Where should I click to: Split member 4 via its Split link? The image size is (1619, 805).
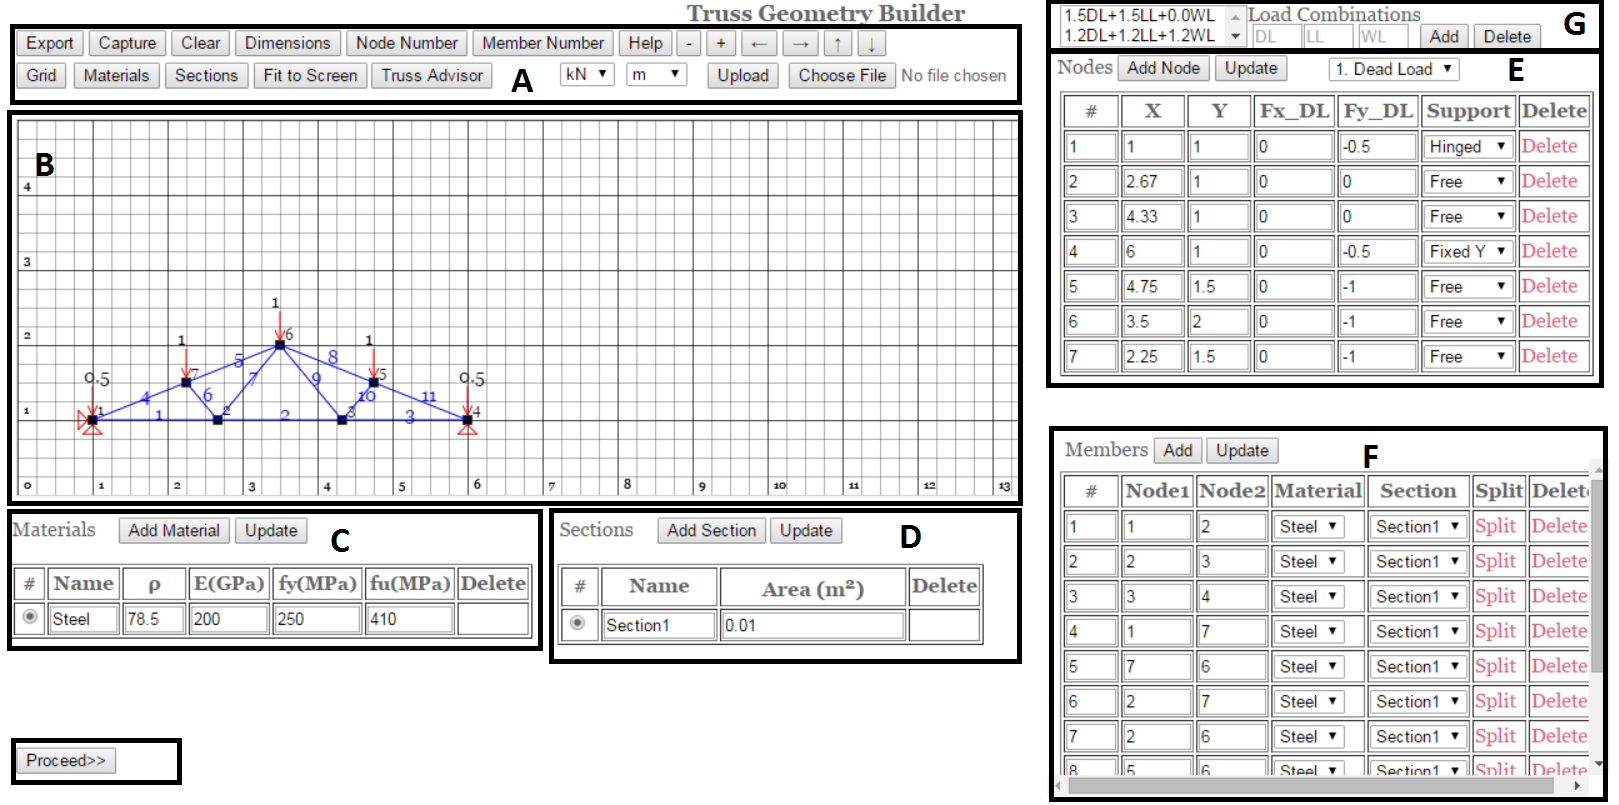[x=1495, y=631]
